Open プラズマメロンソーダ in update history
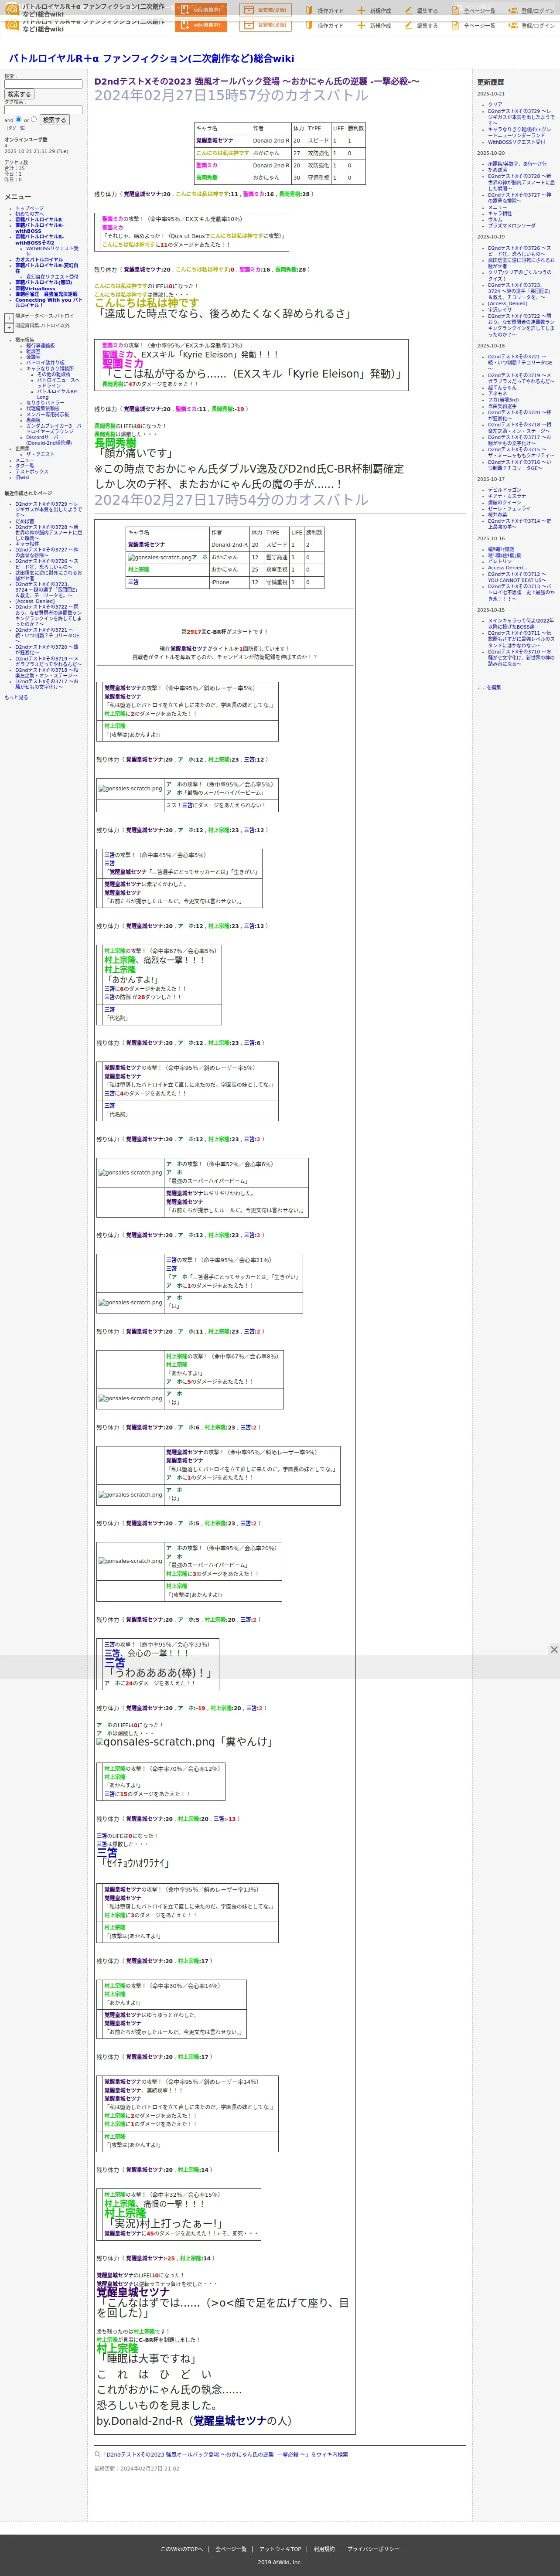560x2576 pixels. [x=511, y=226]
